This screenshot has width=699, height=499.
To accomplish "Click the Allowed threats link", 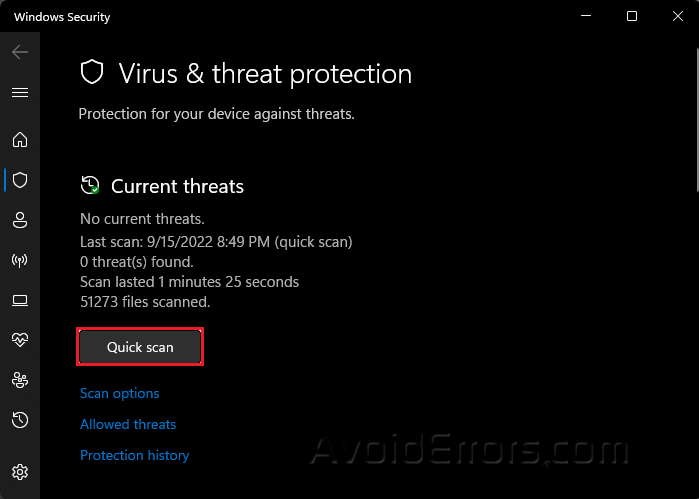I will 128,425.
